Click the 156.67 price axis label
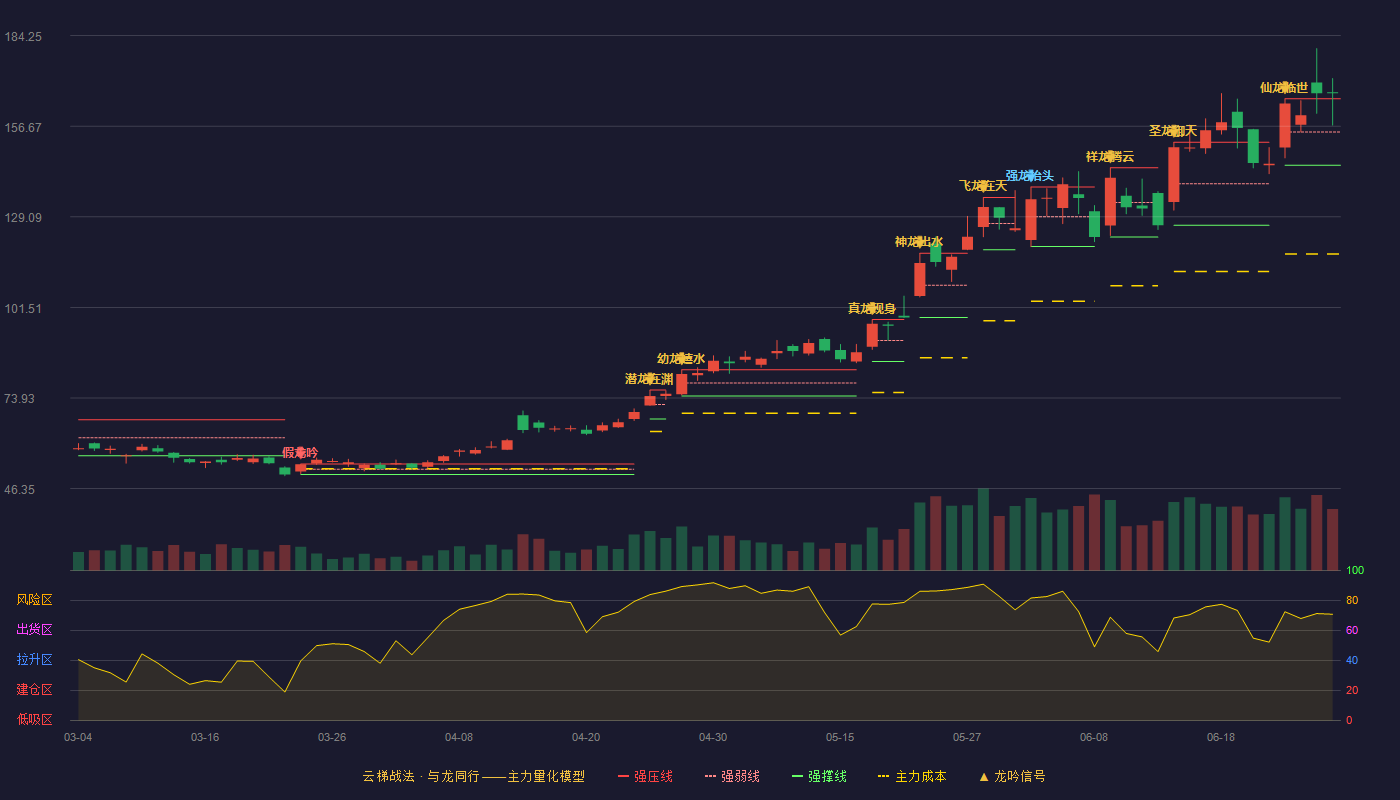The width and height of the screenshot is (1400, 800). [23, 127]
